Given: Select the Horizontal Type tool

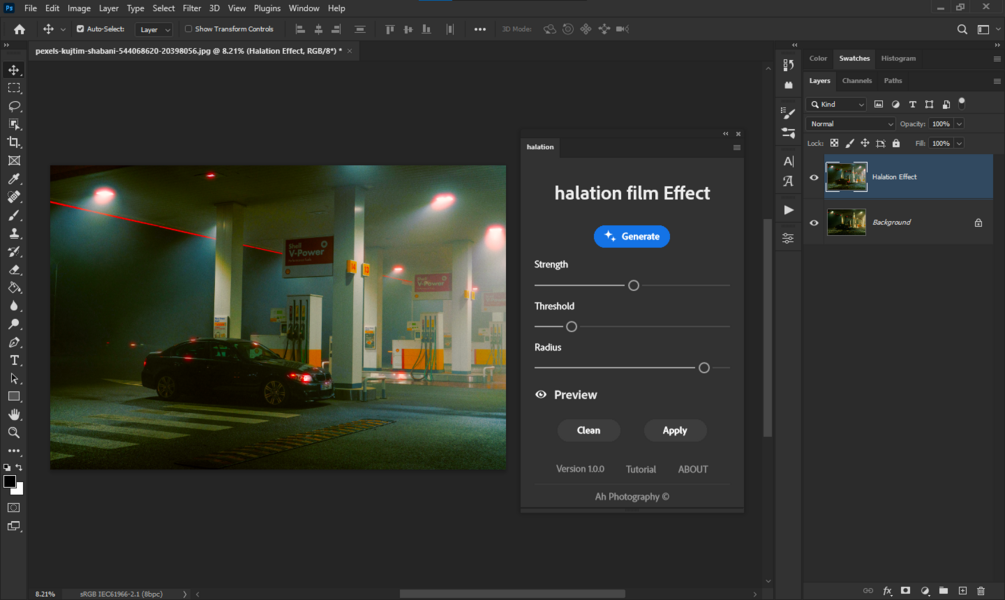Looking at the screenshot, I should click(x=14, y=360).
